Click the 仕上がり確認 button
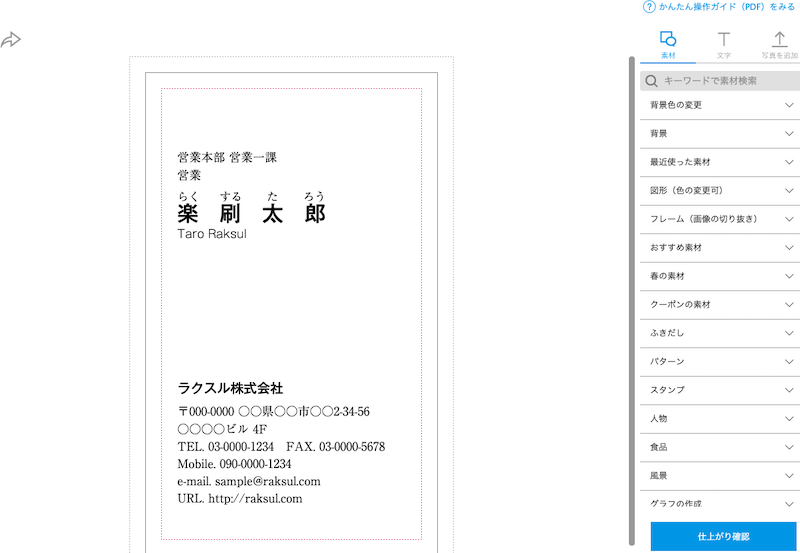 [x=723, y=537]
